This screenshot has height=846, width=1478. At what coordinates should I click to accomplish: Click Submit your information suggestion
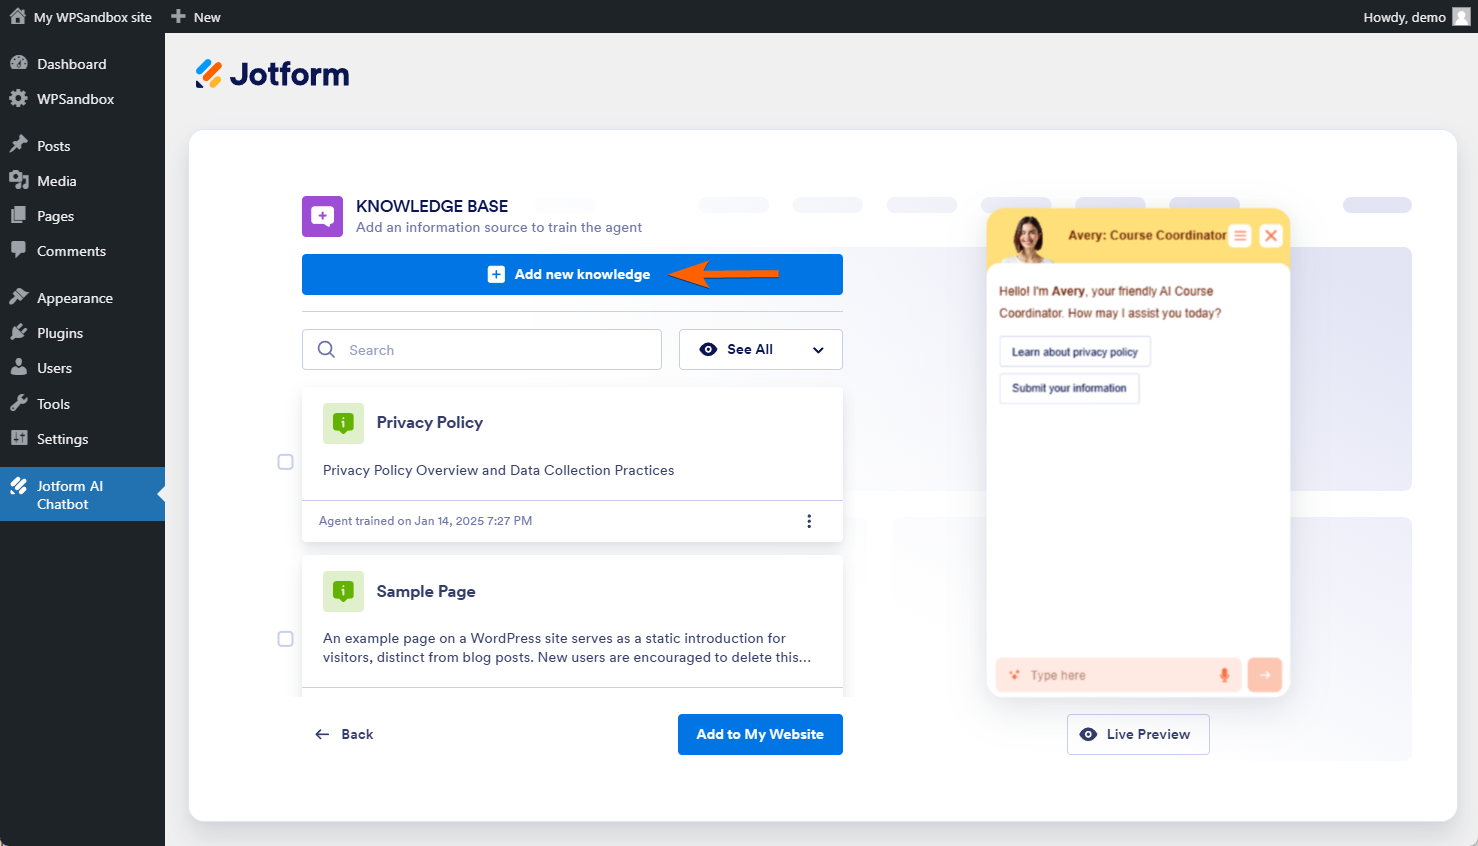pos(1069,388)
